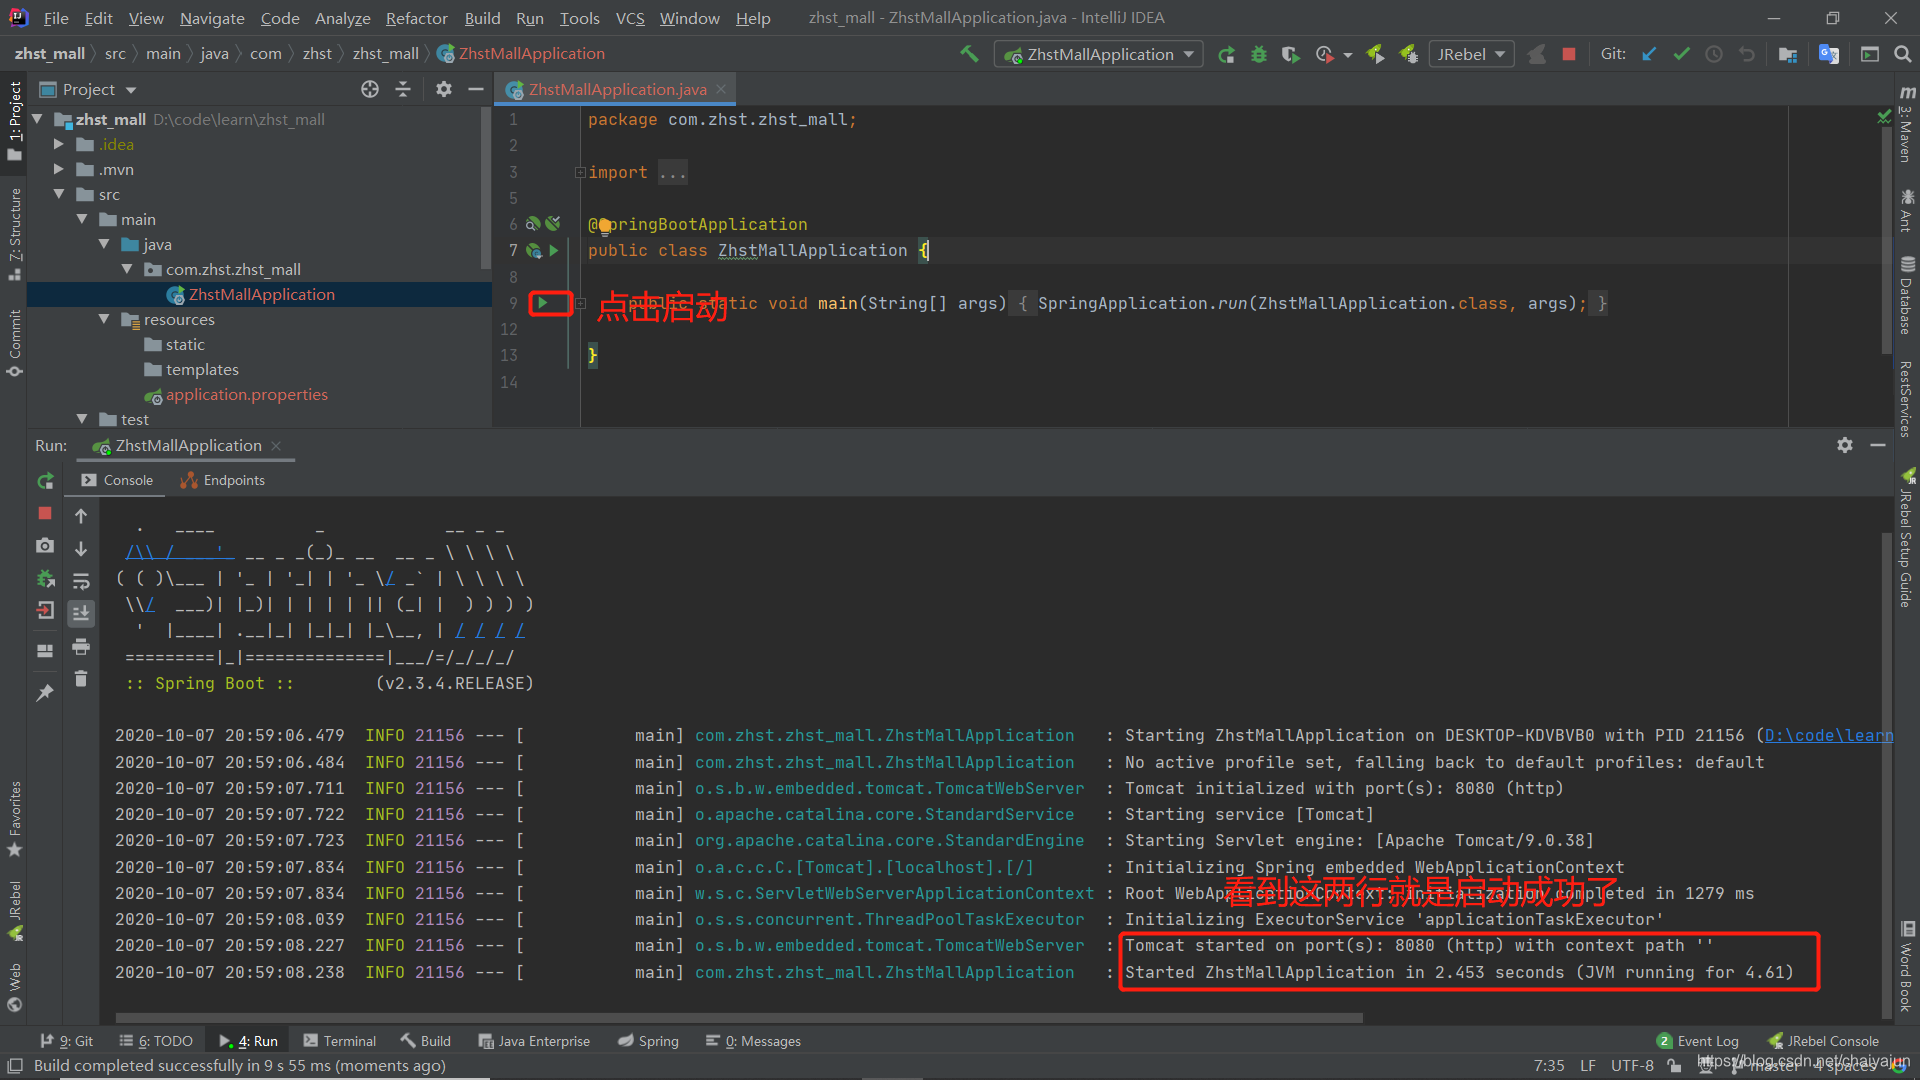Toggle the Word Book tool window stripe
This screenshot has height=1080, width=1920.
click(x=1906, y=966)
